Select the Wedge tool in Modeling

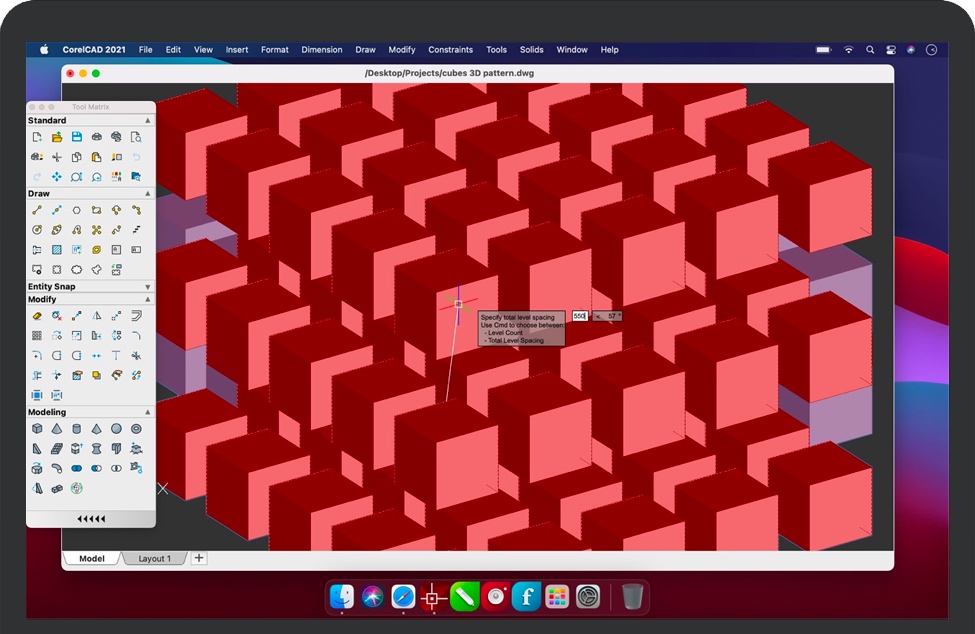37,449
